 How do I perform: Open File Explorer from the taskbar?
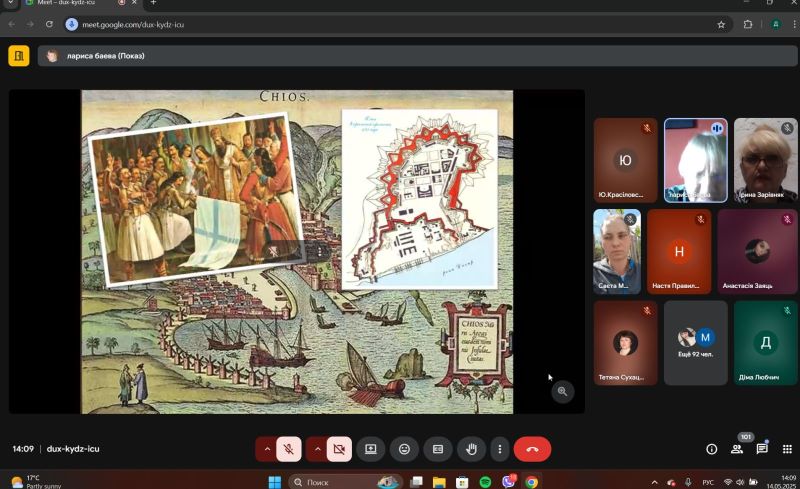[439, 482]
